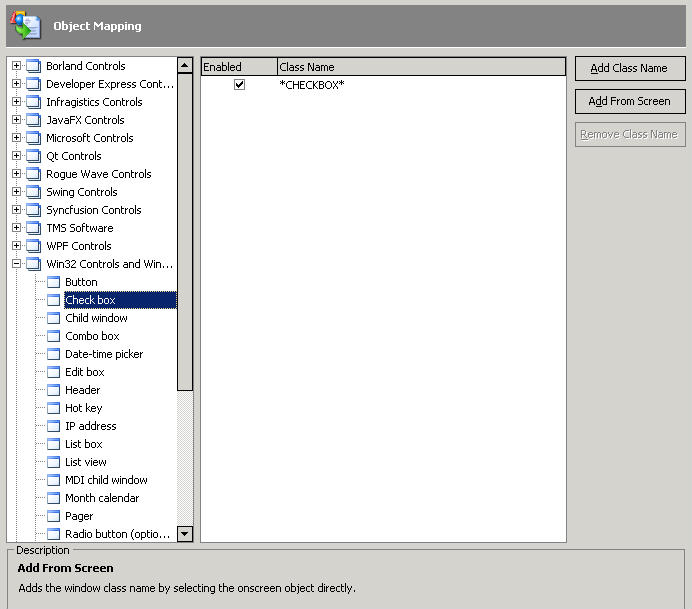Image resolution: width=692 pixels, height=609 pixels.
Task: Select the IP address tree item
Action: (90, 426)
